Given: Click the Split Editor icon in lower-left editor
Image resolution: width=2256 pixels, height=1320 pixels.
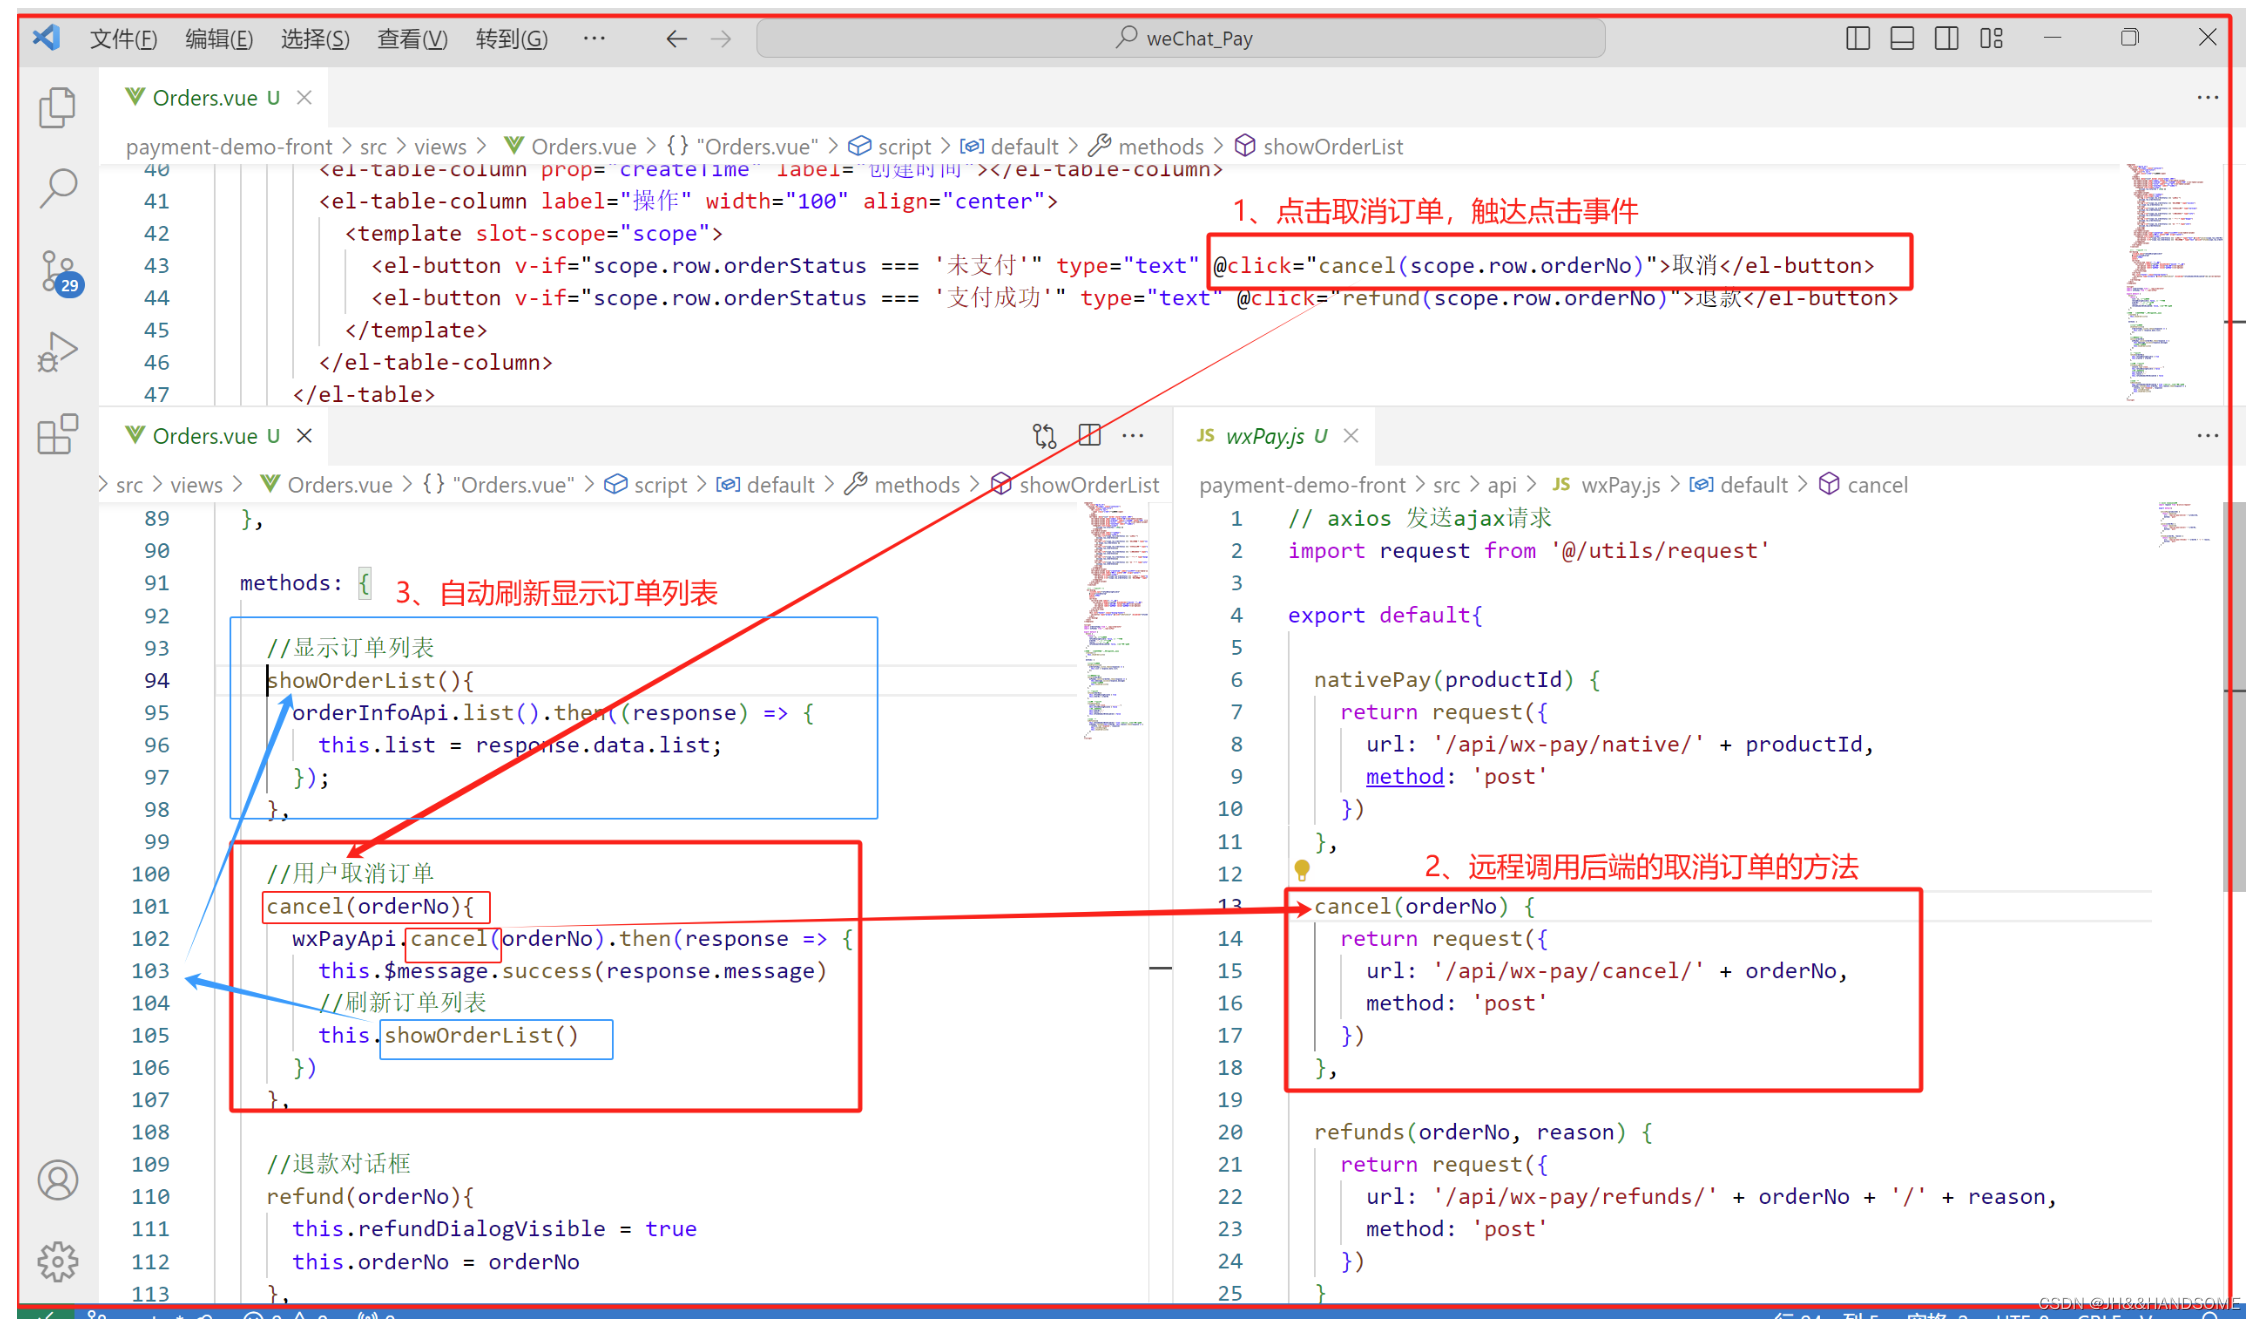Looking at the screenshot, I should (1089, 435).
